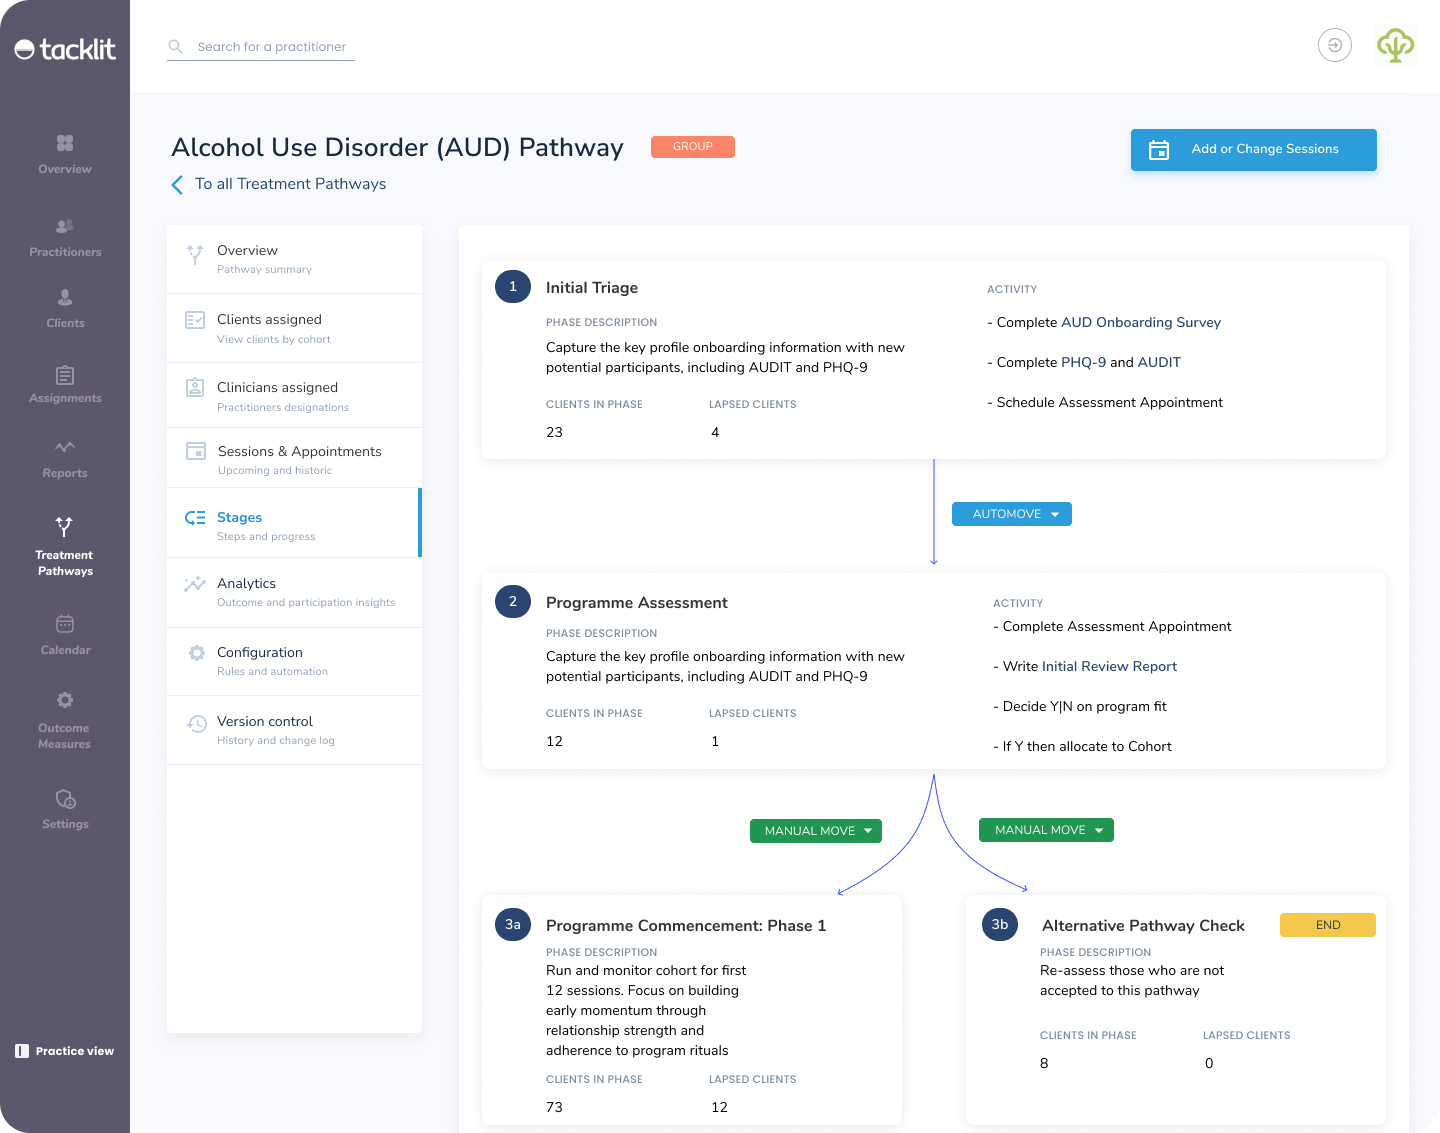Click the green tree profile logo
This screenshot has height=1133, width=1440.
[x=1395, y=46]
